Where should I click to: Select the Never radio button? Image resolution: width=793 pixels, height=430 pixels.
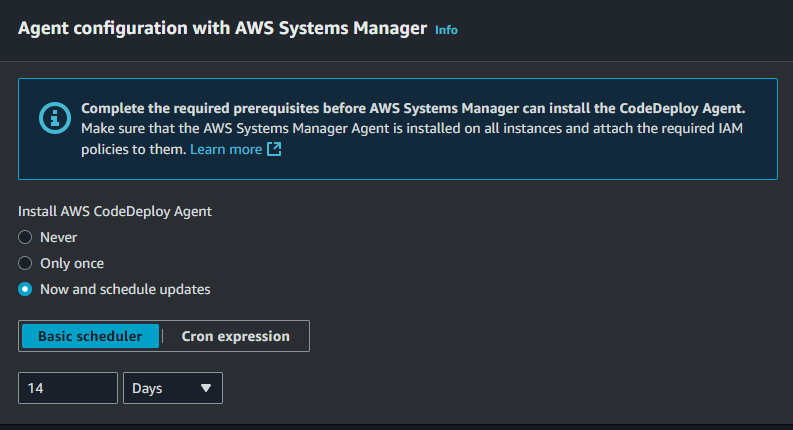click(x=26, y=237)
